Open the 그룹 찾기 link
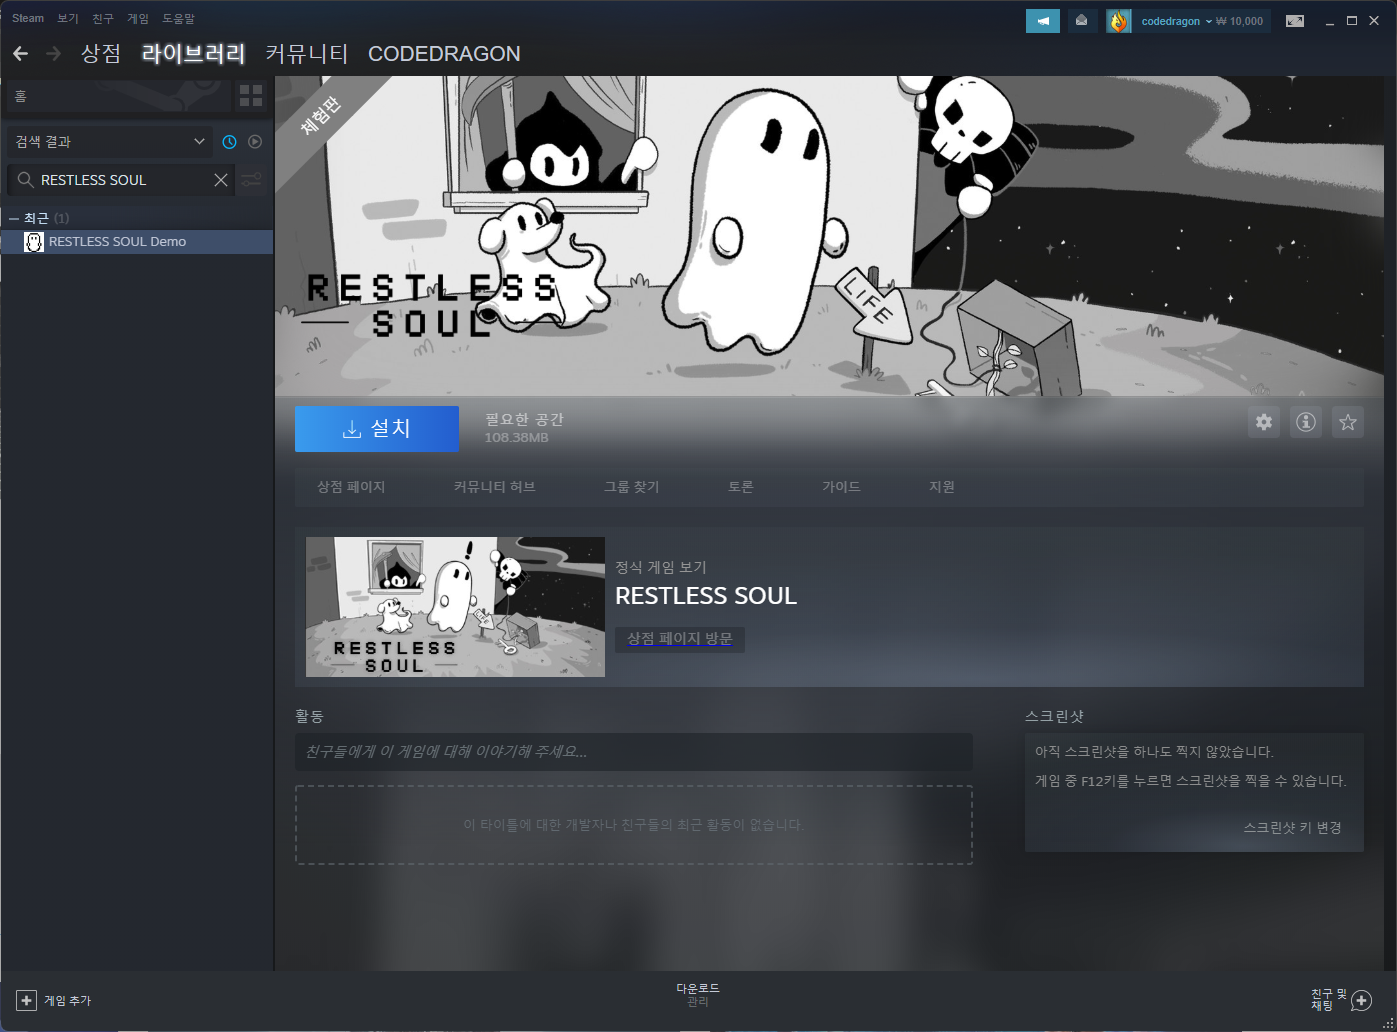Viewport: 1397px width, 1032px height. pyautogui.click(x=631, y=487)
